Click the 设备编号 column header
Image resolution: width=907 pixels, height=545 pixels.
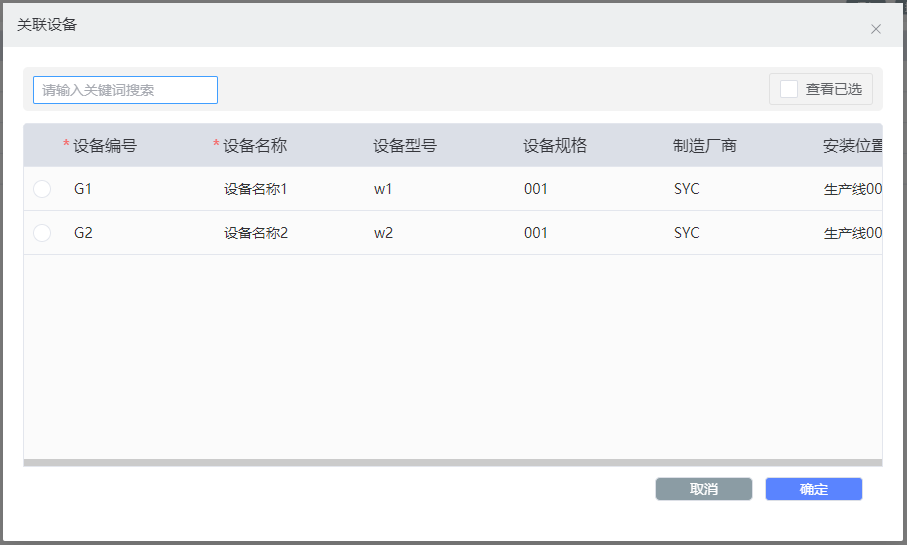pyautogui.click(x=104, y=146)
